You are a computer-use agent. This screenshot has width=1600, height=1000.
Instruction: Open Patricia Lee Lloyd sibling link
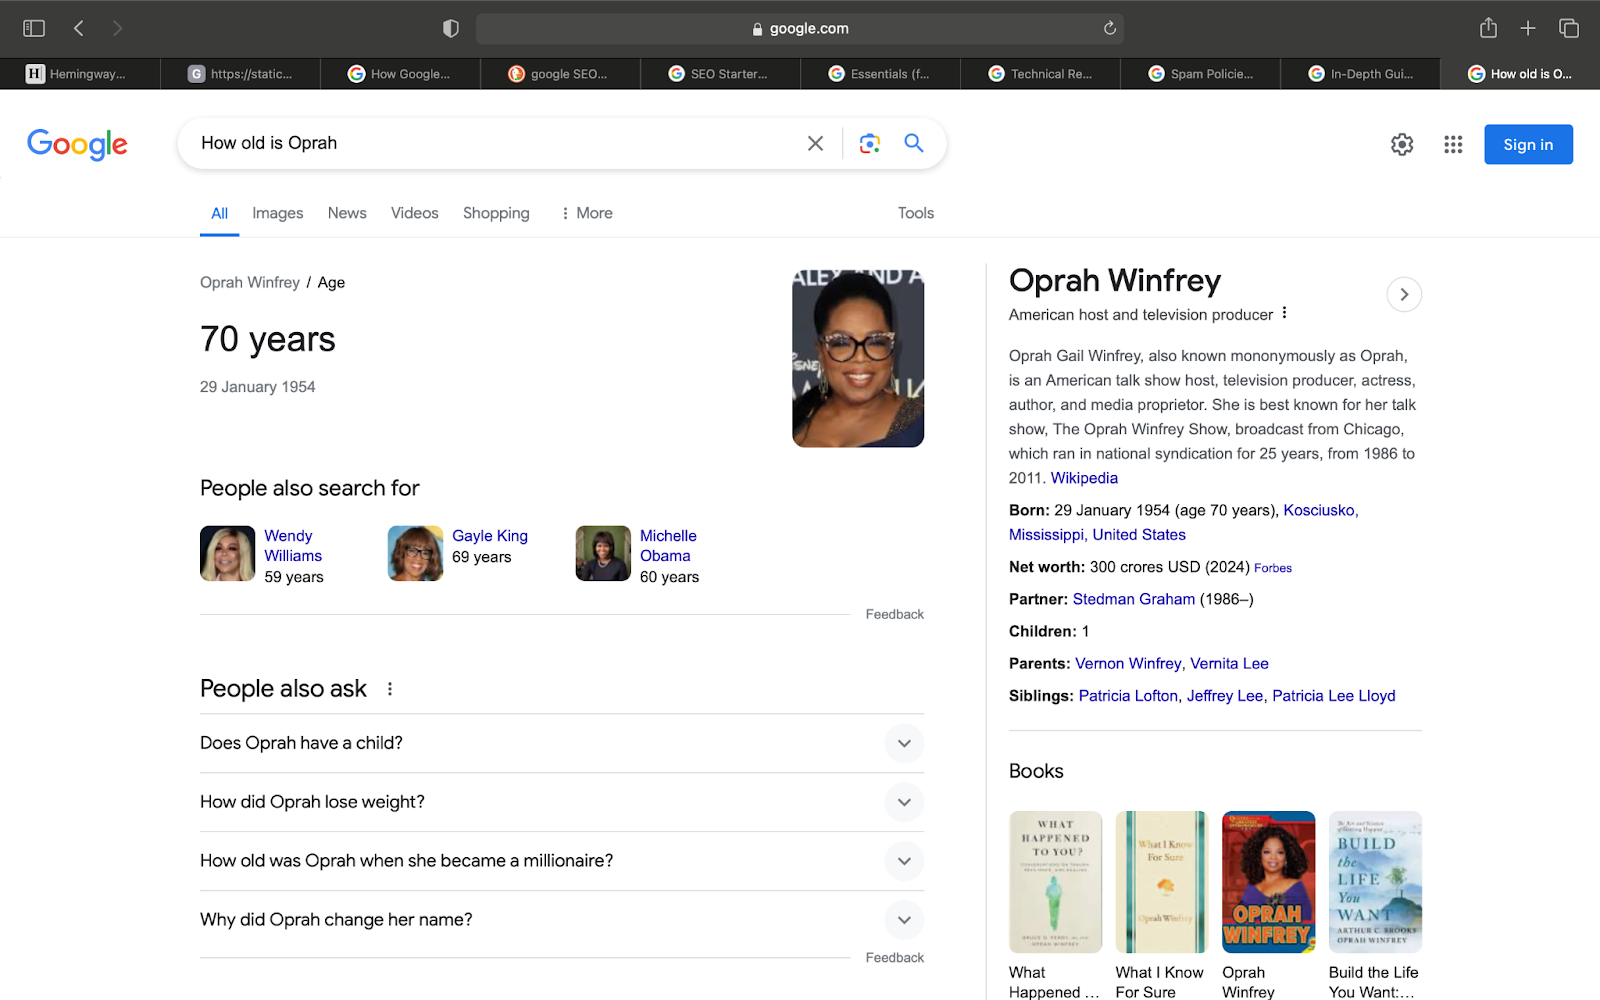pyautogui.click(x=1333, y=696)
